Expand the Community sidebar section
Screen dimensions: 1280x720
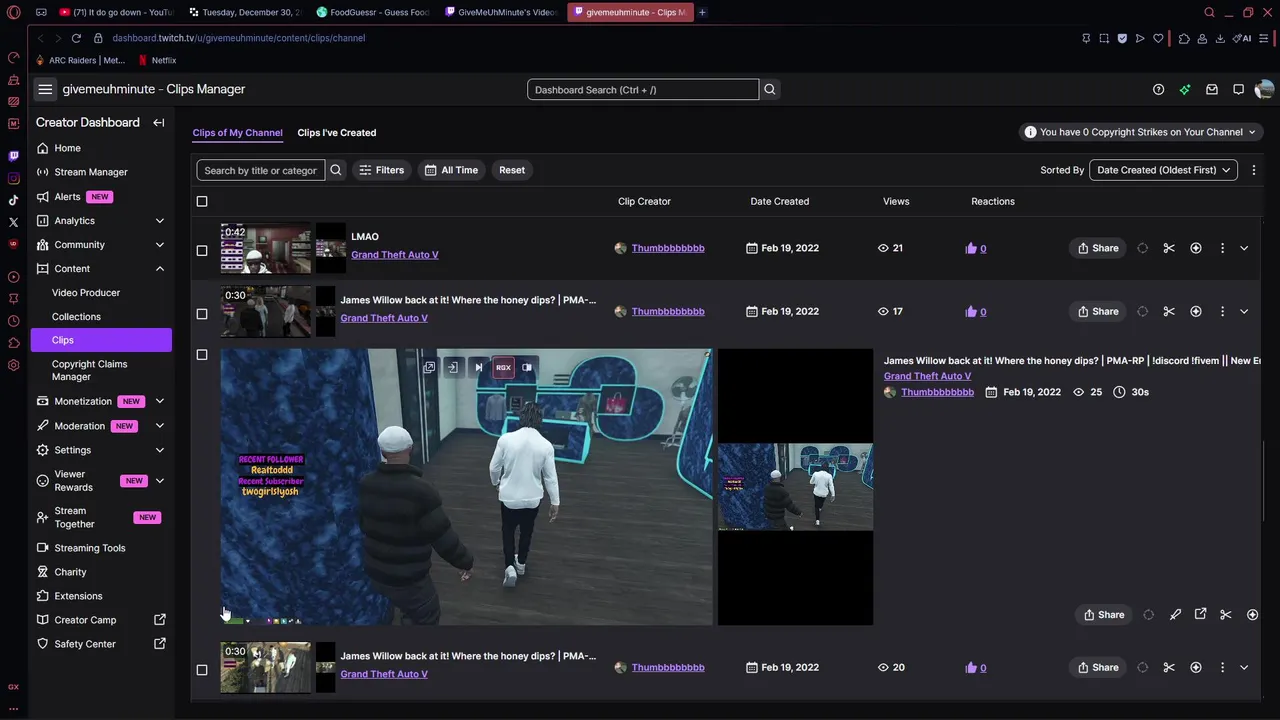coord(160,244)
